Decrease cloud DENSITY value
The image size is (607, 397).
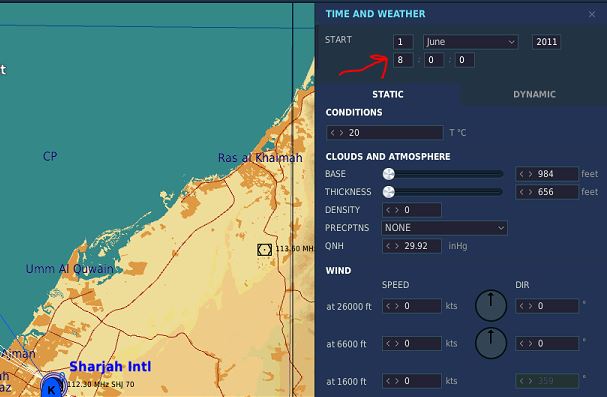(388, 210)
